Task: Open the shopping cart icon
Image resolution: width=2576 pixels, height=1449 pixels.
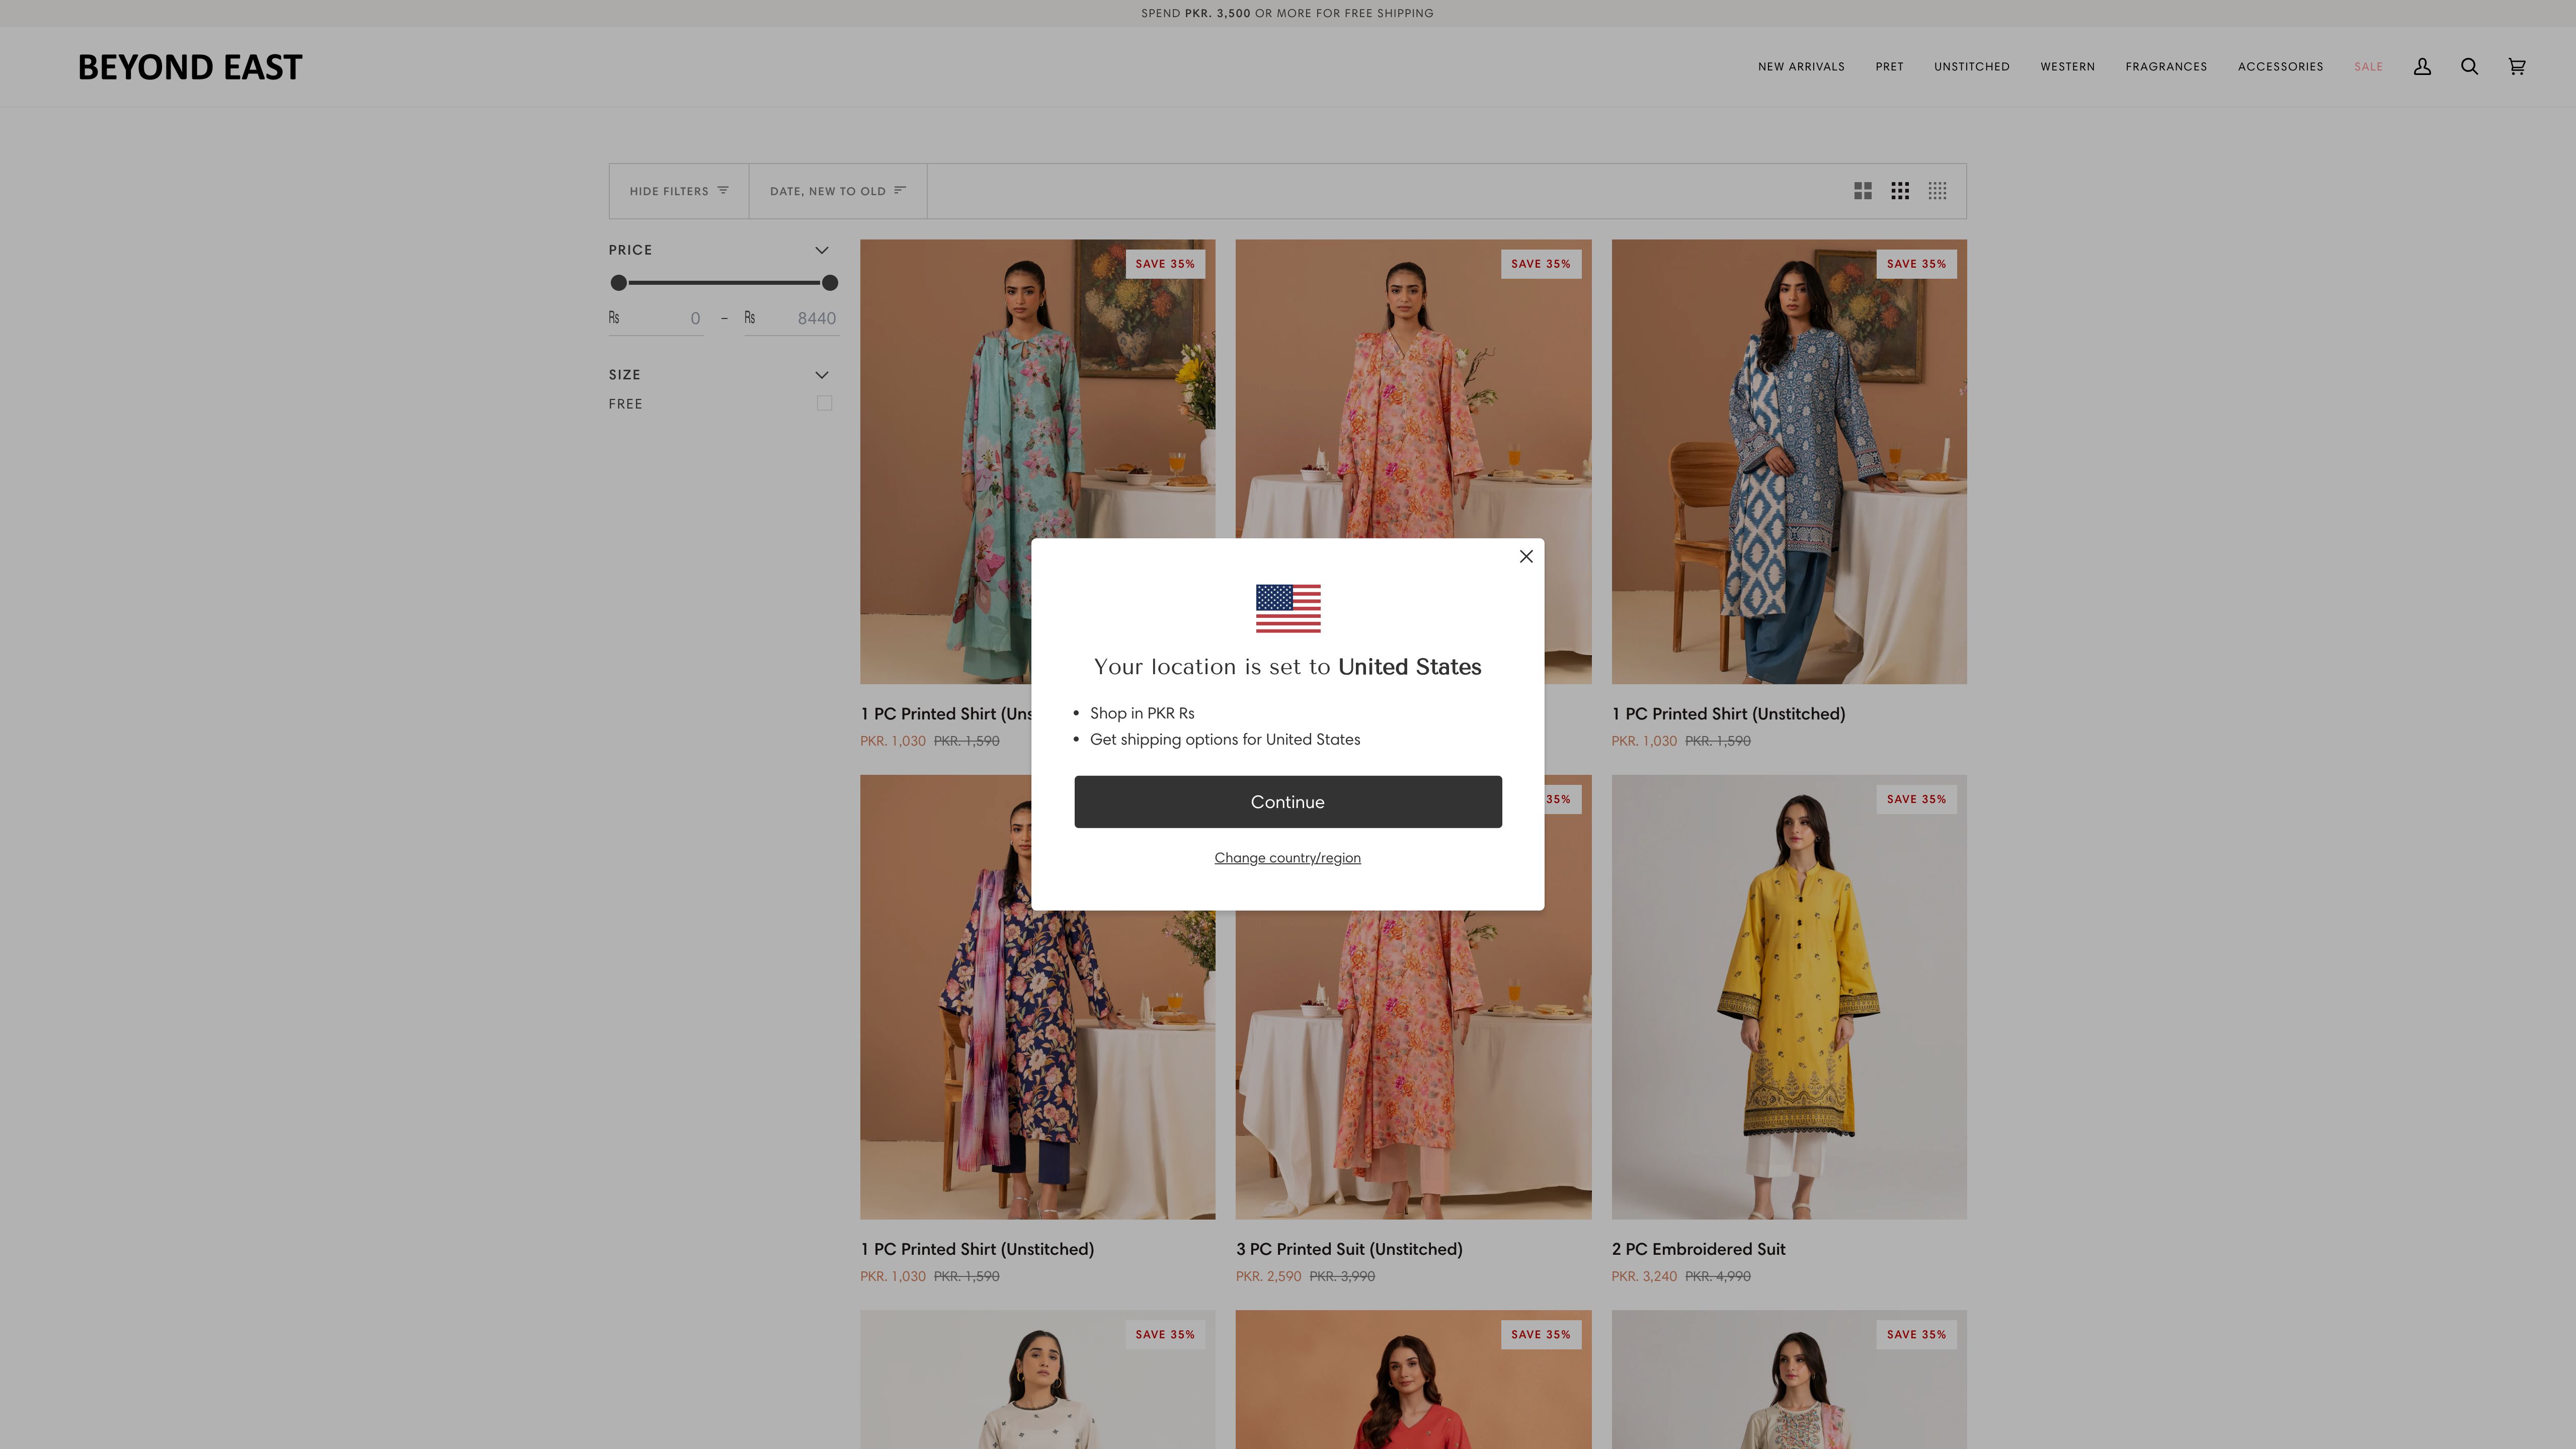Action: (x=2517, y=67)
